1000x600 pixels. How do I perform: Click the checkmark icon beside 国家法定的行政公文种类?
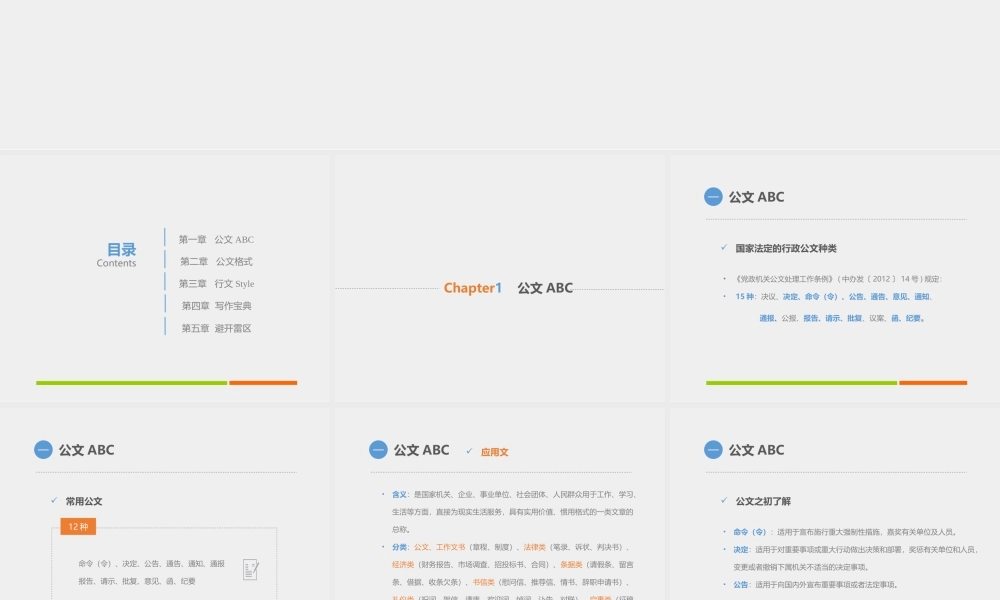click(724, 248)
